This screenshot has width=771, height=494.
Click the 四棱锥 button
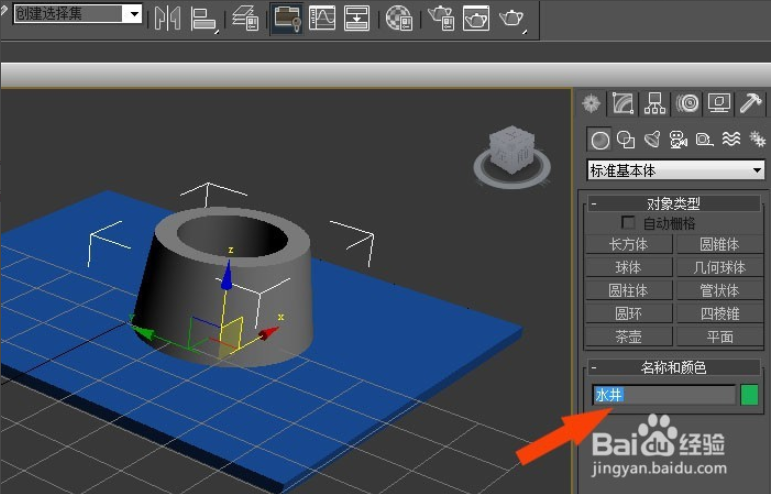(719, 314)
